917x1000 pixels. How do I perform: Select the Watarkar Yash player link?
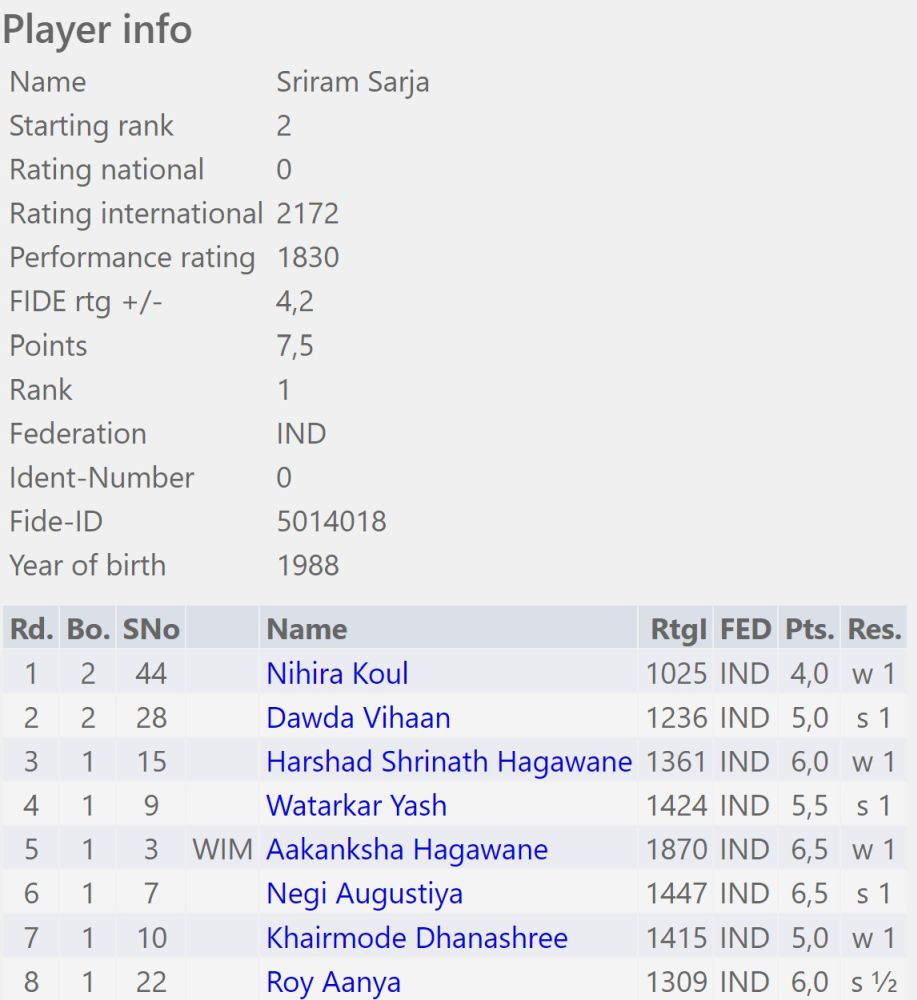(x=356, y=806)
